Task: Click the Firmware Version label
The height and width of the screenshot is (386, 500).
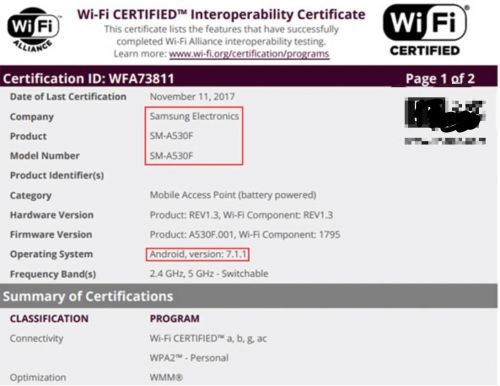Action: pyautogui.click(x=51, y=234)
